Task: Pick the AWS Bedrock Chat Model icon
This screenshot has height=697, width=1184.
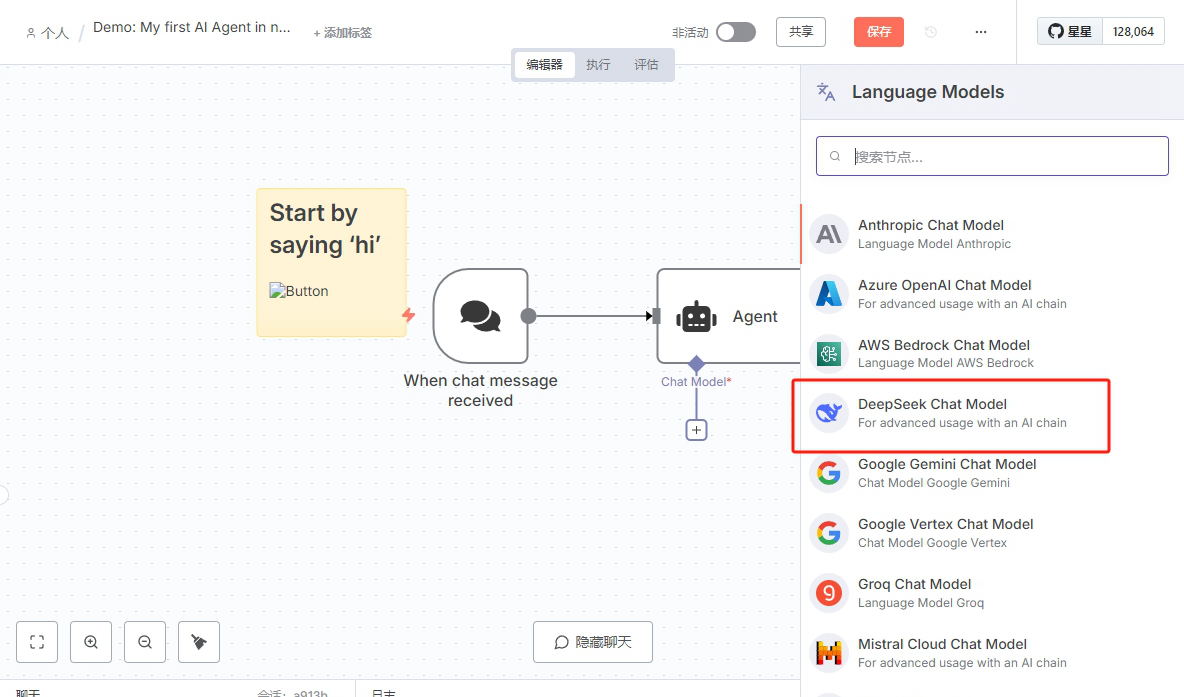Action: point(829,353)
